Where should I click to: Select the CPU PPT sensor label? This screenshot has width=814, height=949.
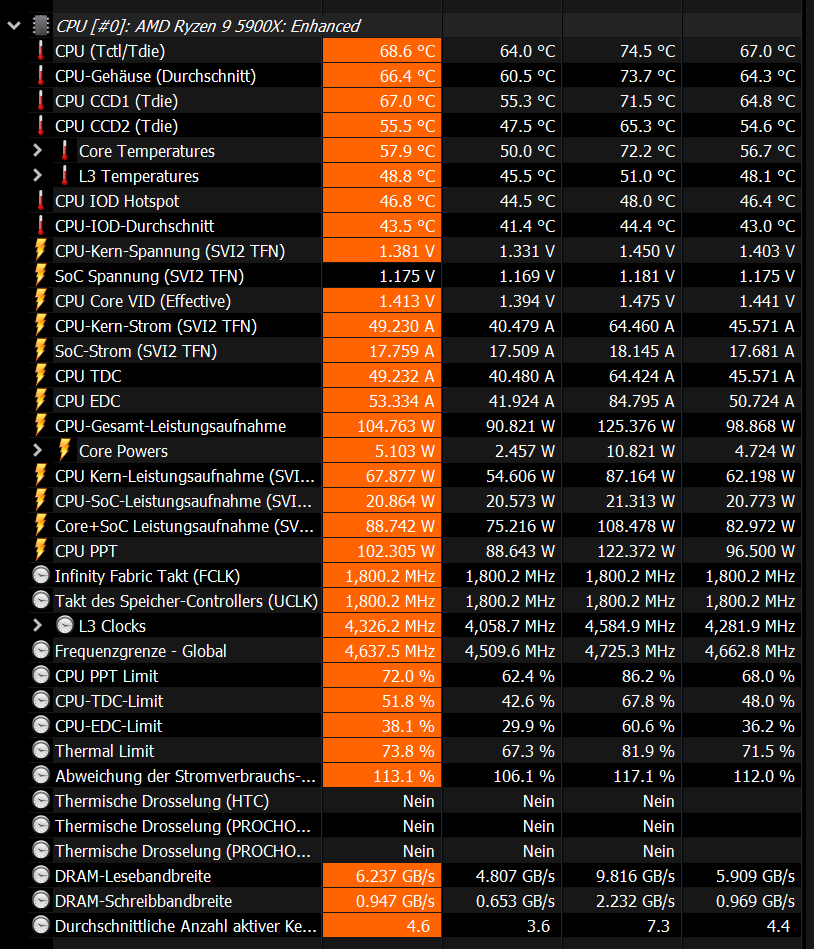coord(86,551)
